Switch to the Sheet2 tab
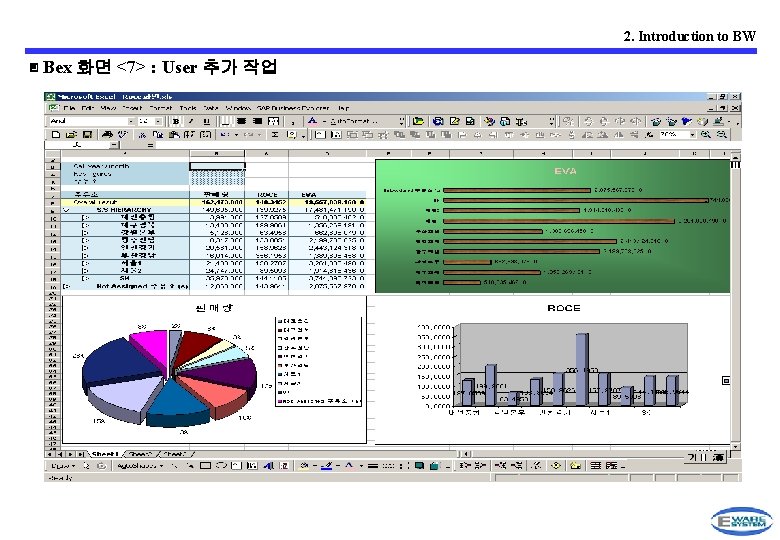 point(140,454)
